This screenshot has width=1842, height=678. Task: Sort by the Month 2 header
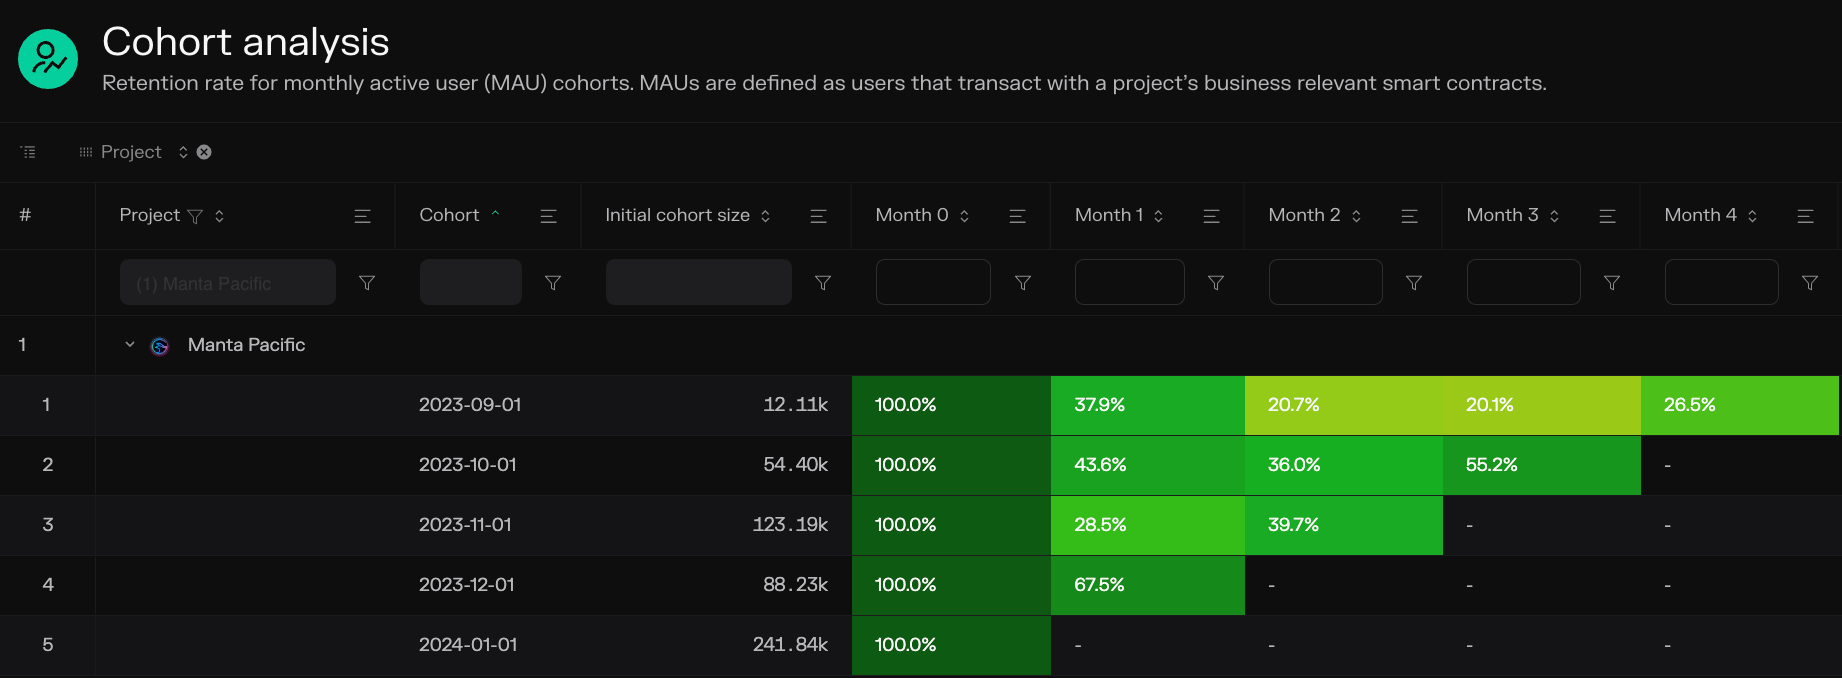(x=1304, y=215)
